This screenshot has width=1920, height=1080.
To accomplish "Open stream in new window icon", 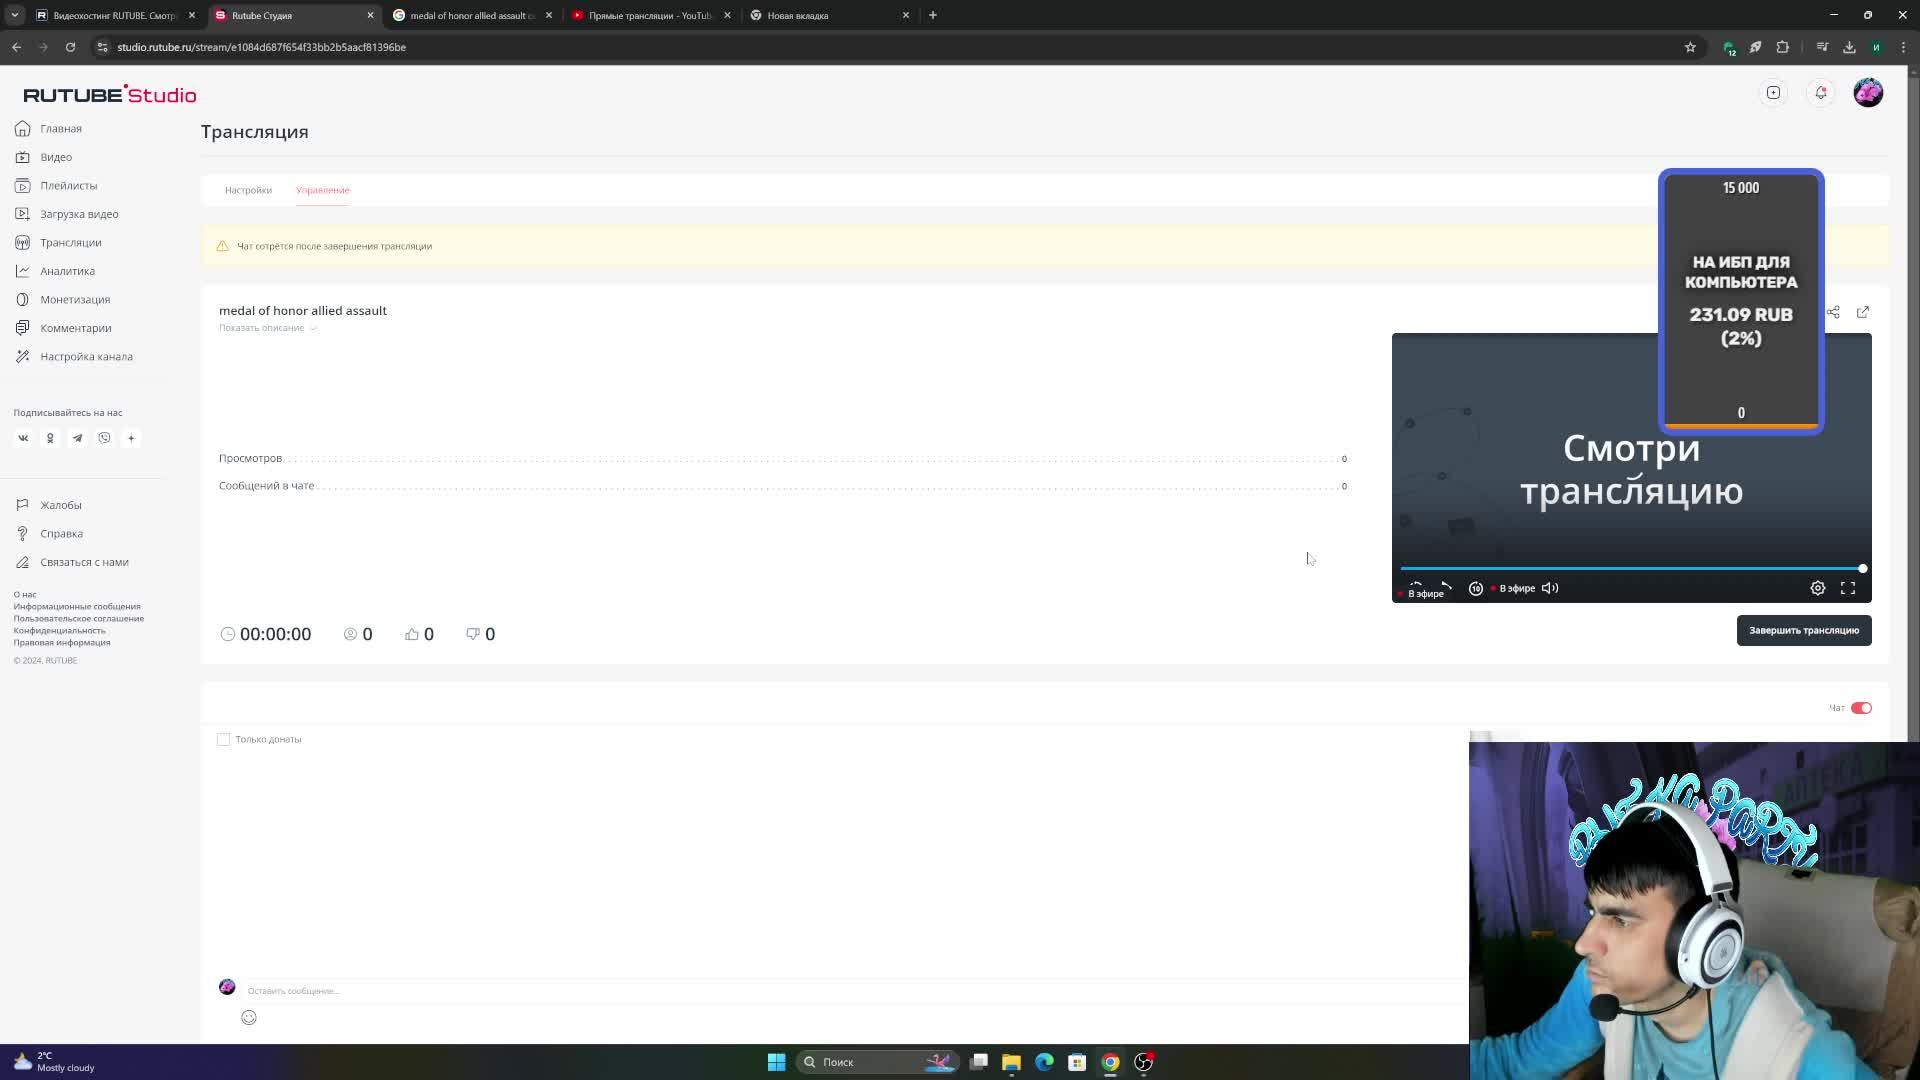I will 1862,312.
